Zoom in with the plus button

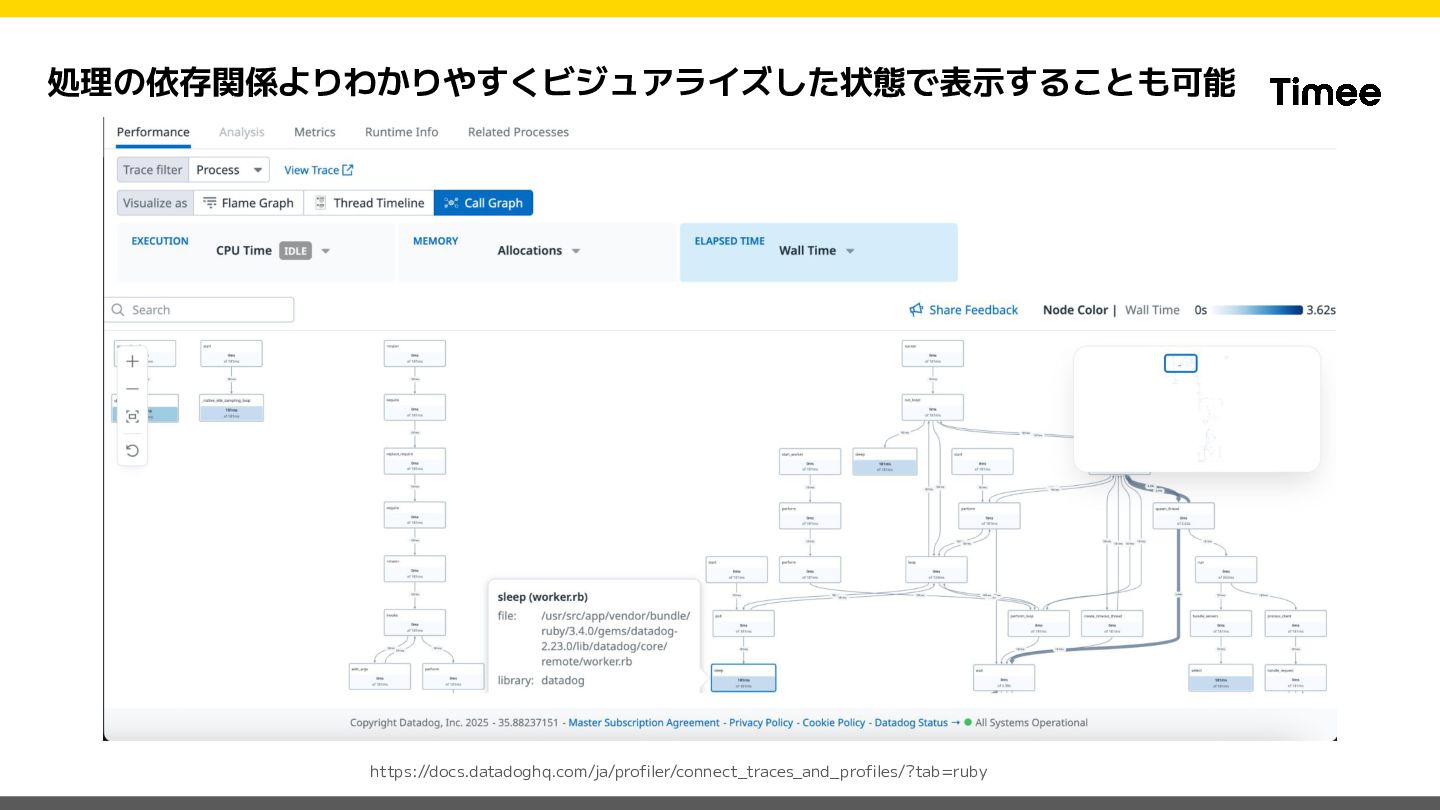[132, 361]
